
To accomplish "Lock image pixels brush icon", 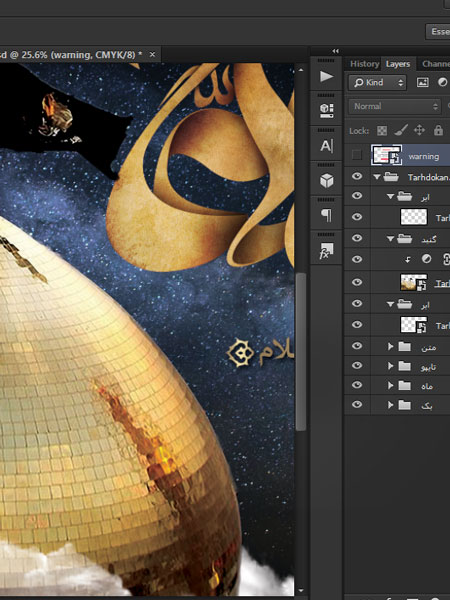I will [x=401, y=130].
